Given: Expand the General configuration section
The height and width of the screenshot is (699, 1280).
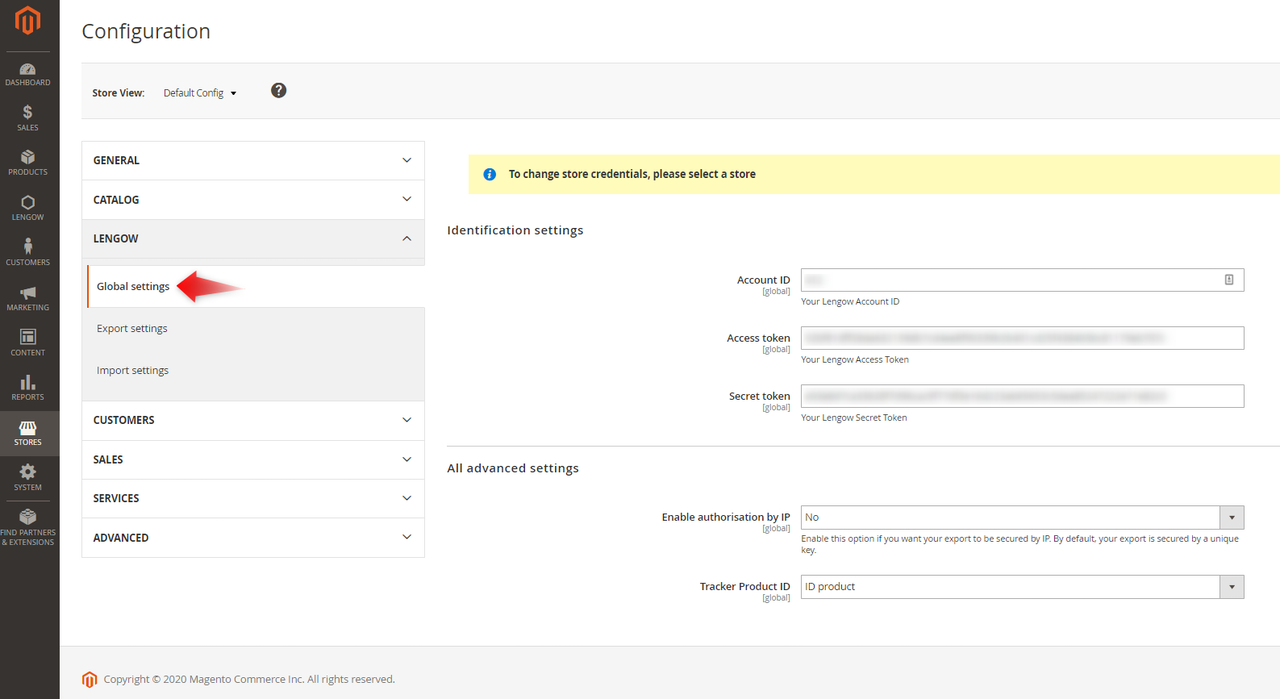Looking at the screenshot, I should 253,160.
